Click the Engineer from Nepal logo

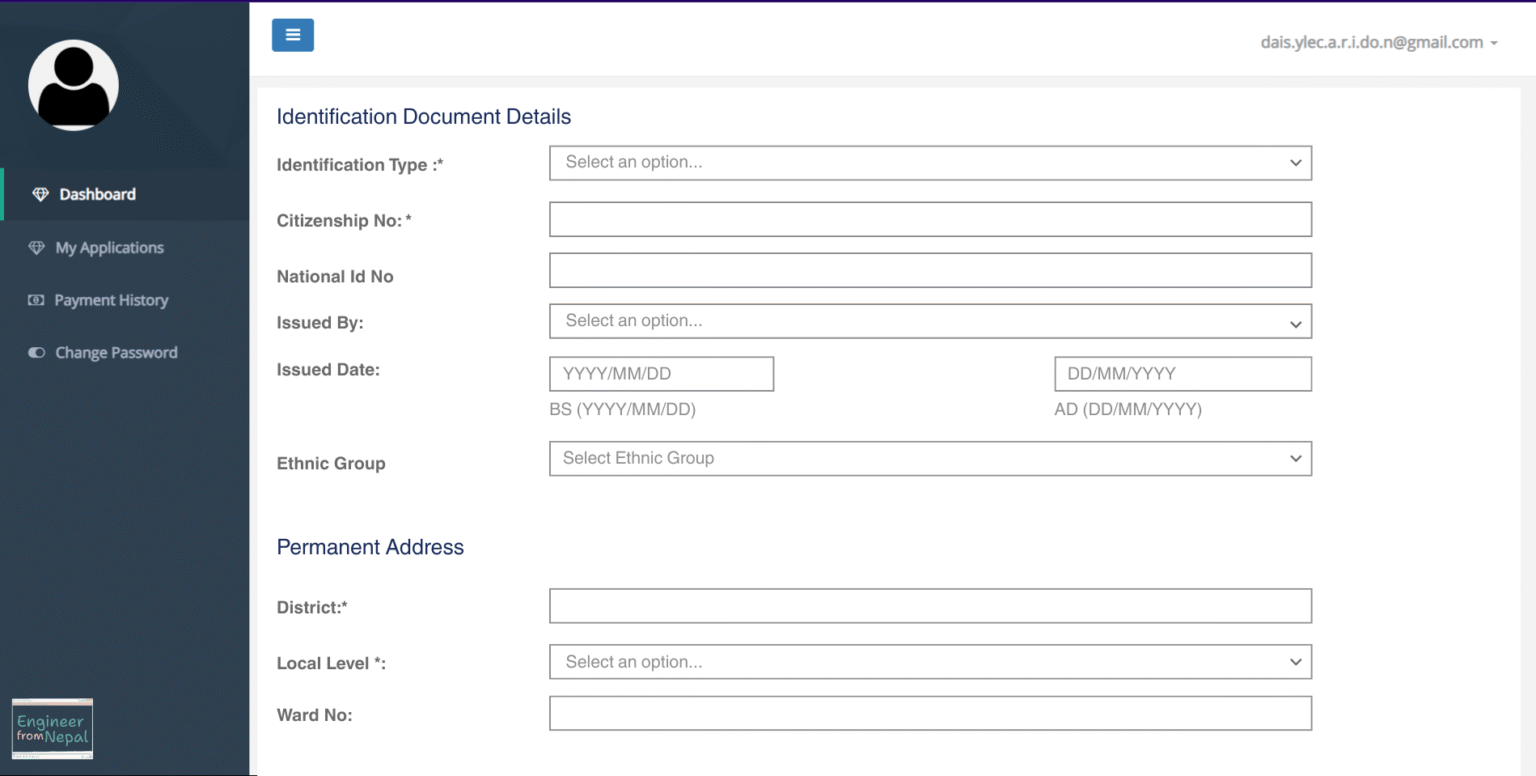point(52,728)
